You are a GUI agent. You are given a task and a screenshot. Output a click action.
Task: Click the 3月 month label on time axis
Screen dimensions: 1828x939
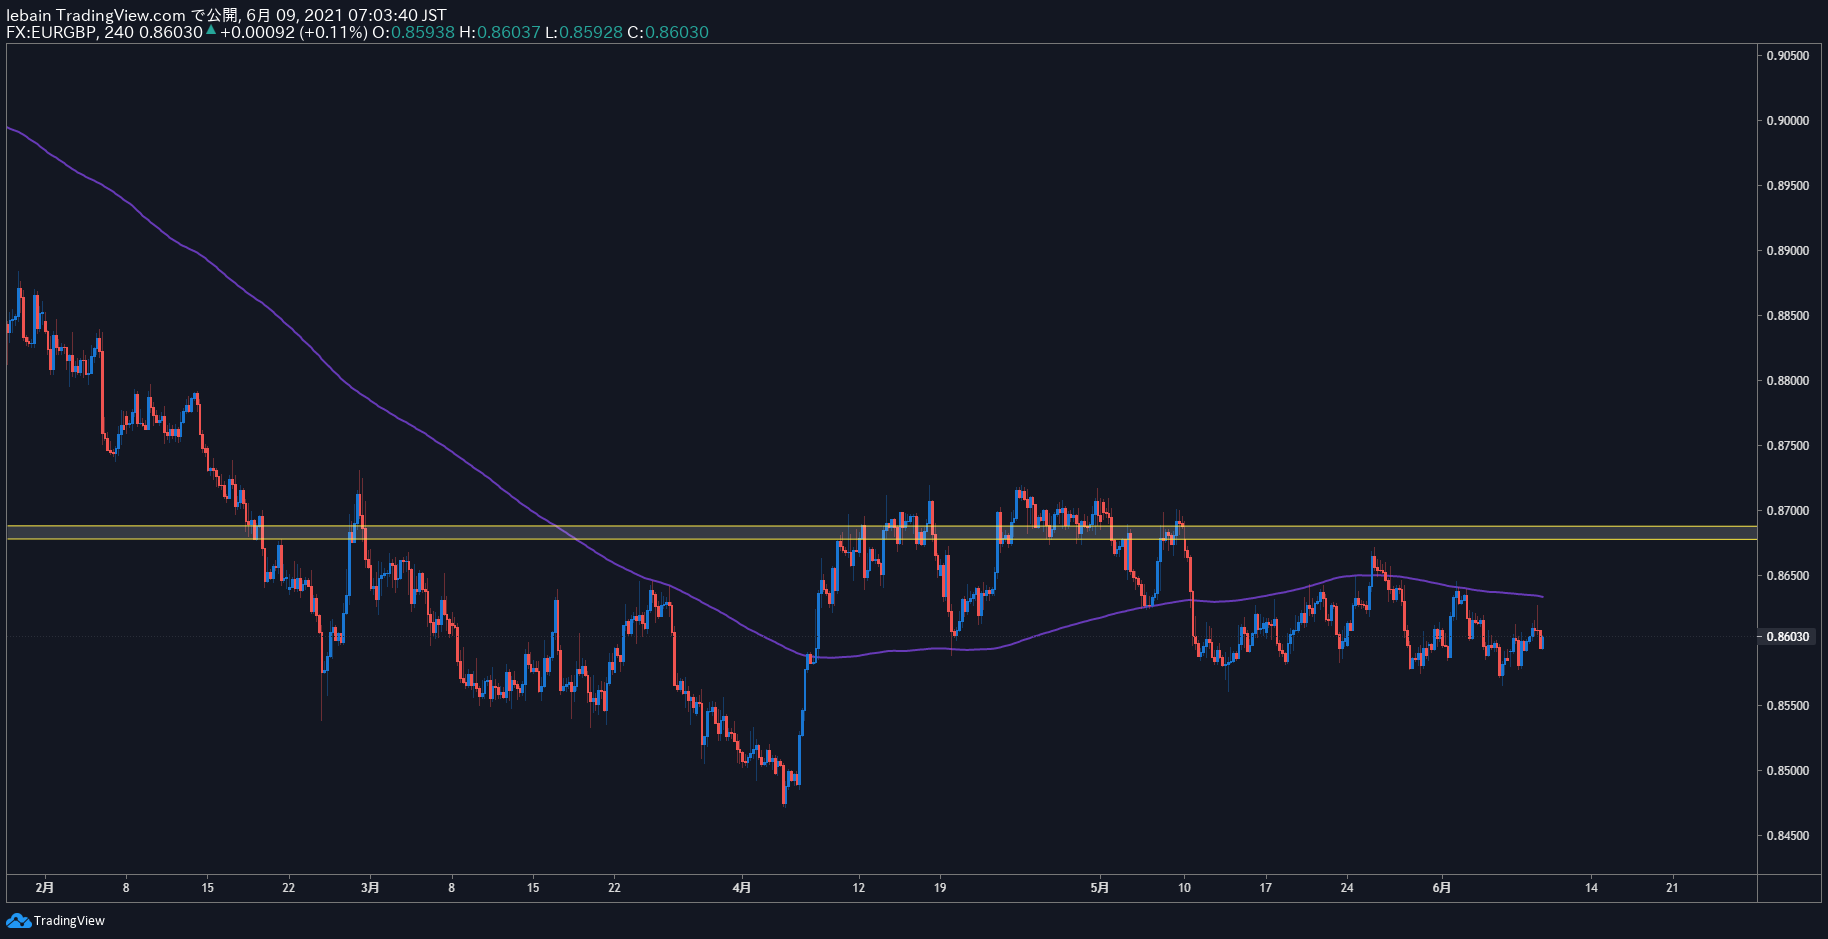pyautogui.click(x=370, y=887)
